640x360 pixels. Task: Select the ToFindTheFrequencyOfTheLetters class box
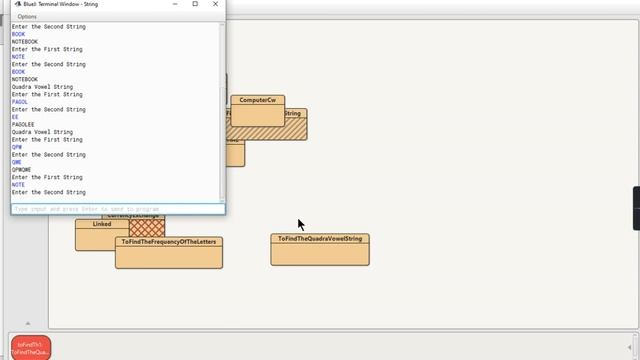pos(169,253)
